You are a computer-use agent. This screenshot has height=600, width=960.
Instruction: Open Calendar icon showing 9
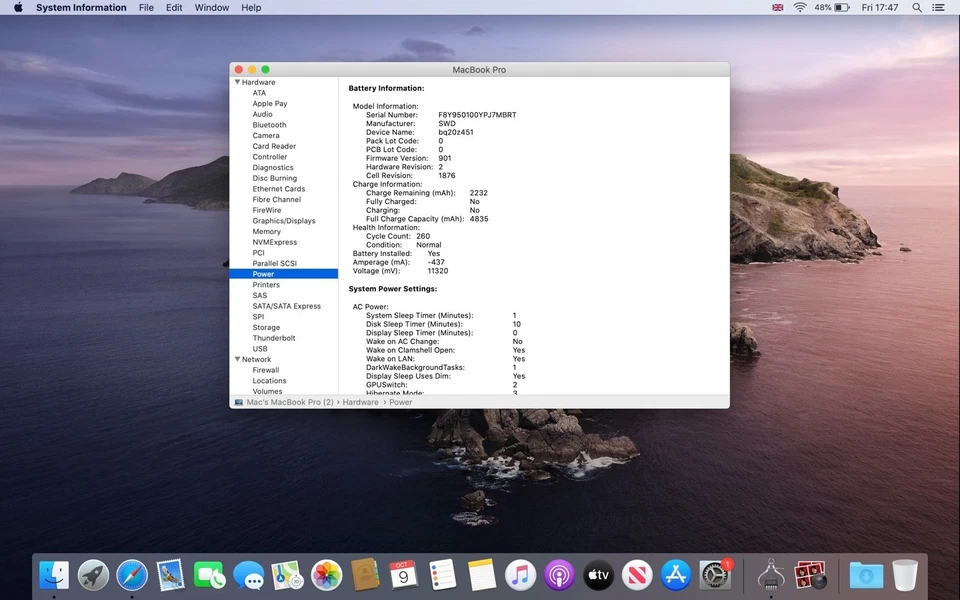coord(403,576)
